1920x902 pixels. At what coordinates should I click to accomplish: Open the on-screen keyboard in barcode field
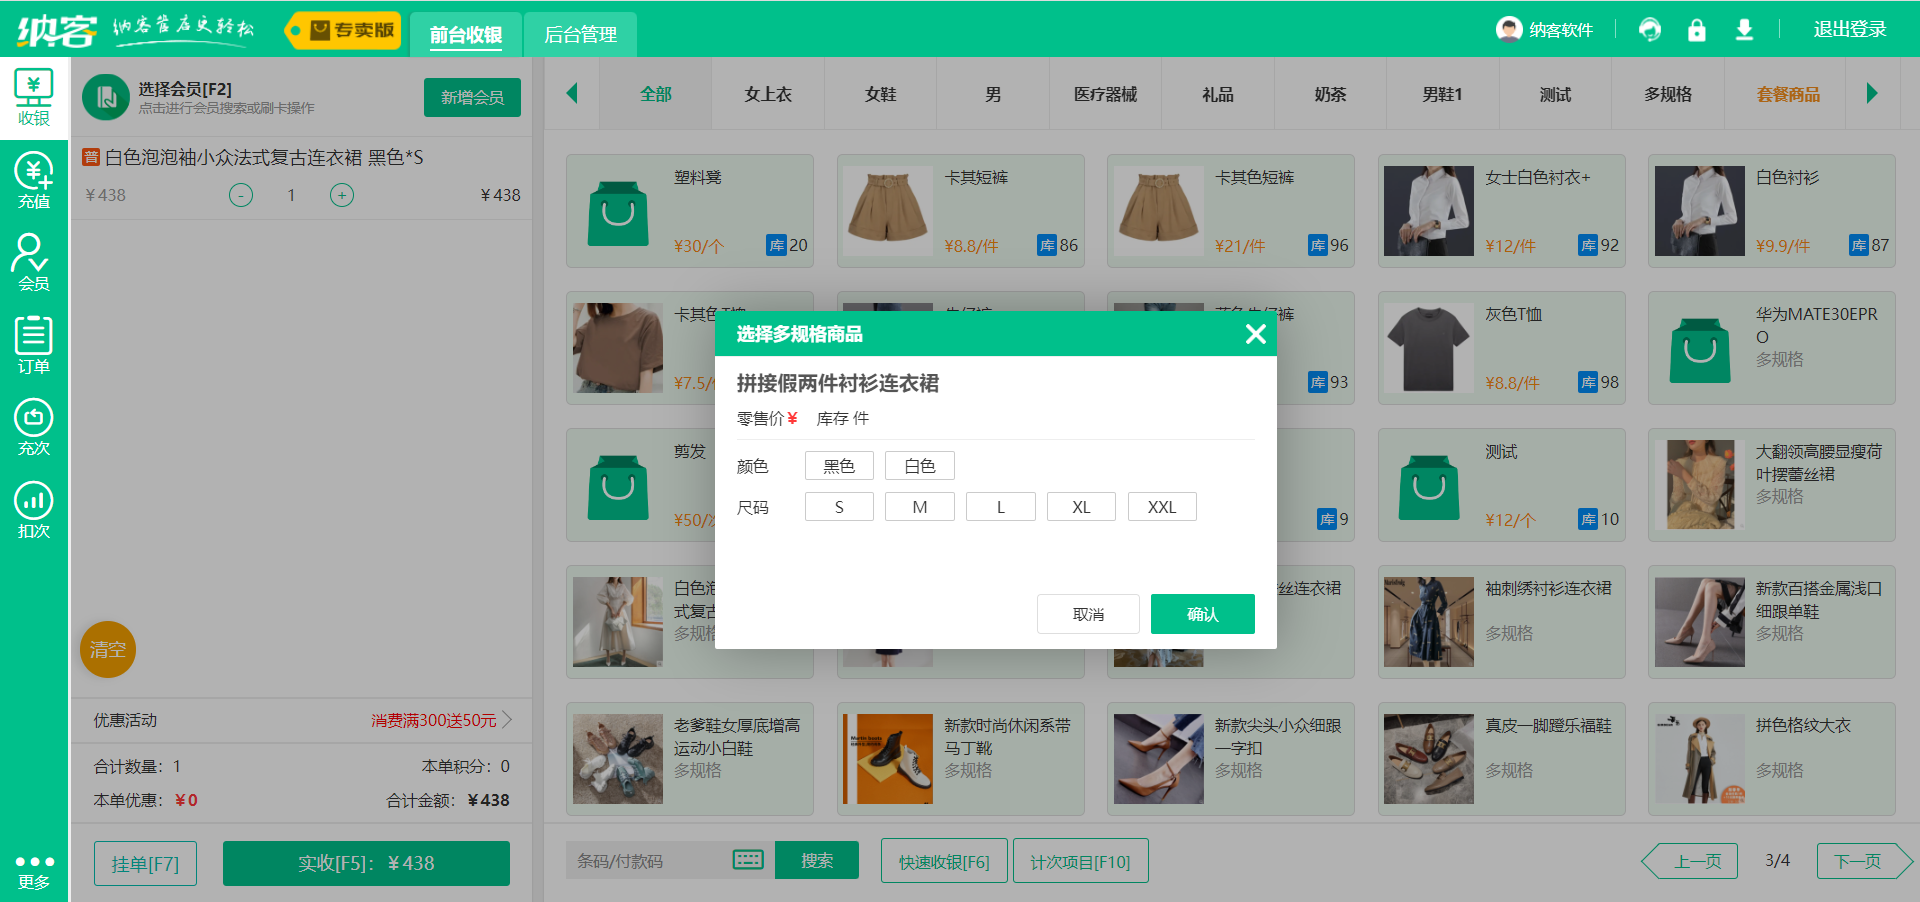coord(748,860)
